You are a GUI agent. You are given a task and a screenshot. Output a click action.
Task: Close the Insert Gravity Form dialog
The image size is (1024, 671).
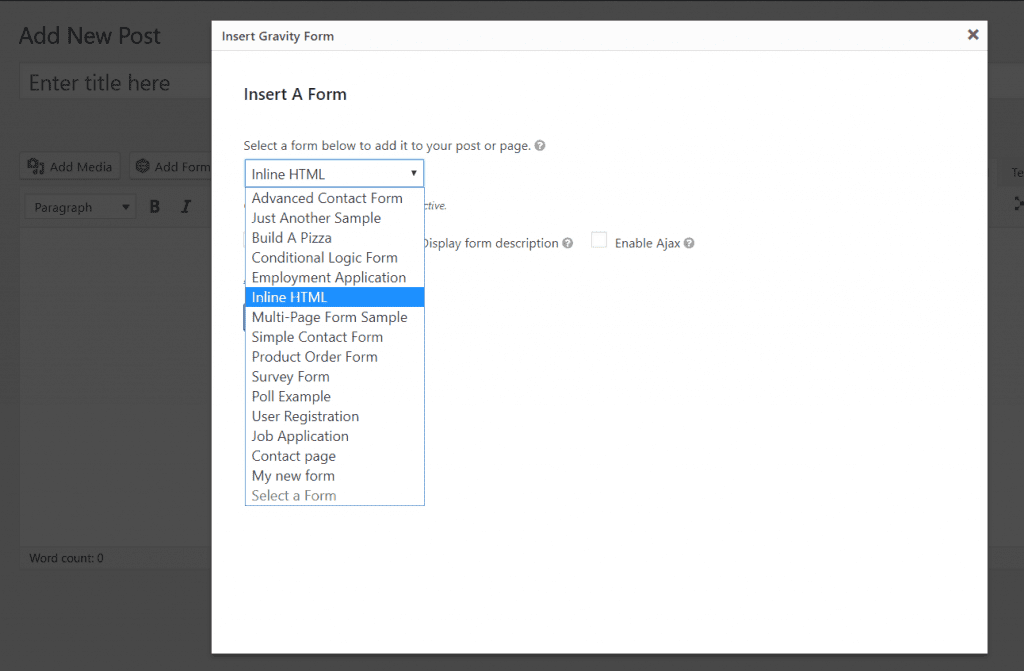pos(973,35)
